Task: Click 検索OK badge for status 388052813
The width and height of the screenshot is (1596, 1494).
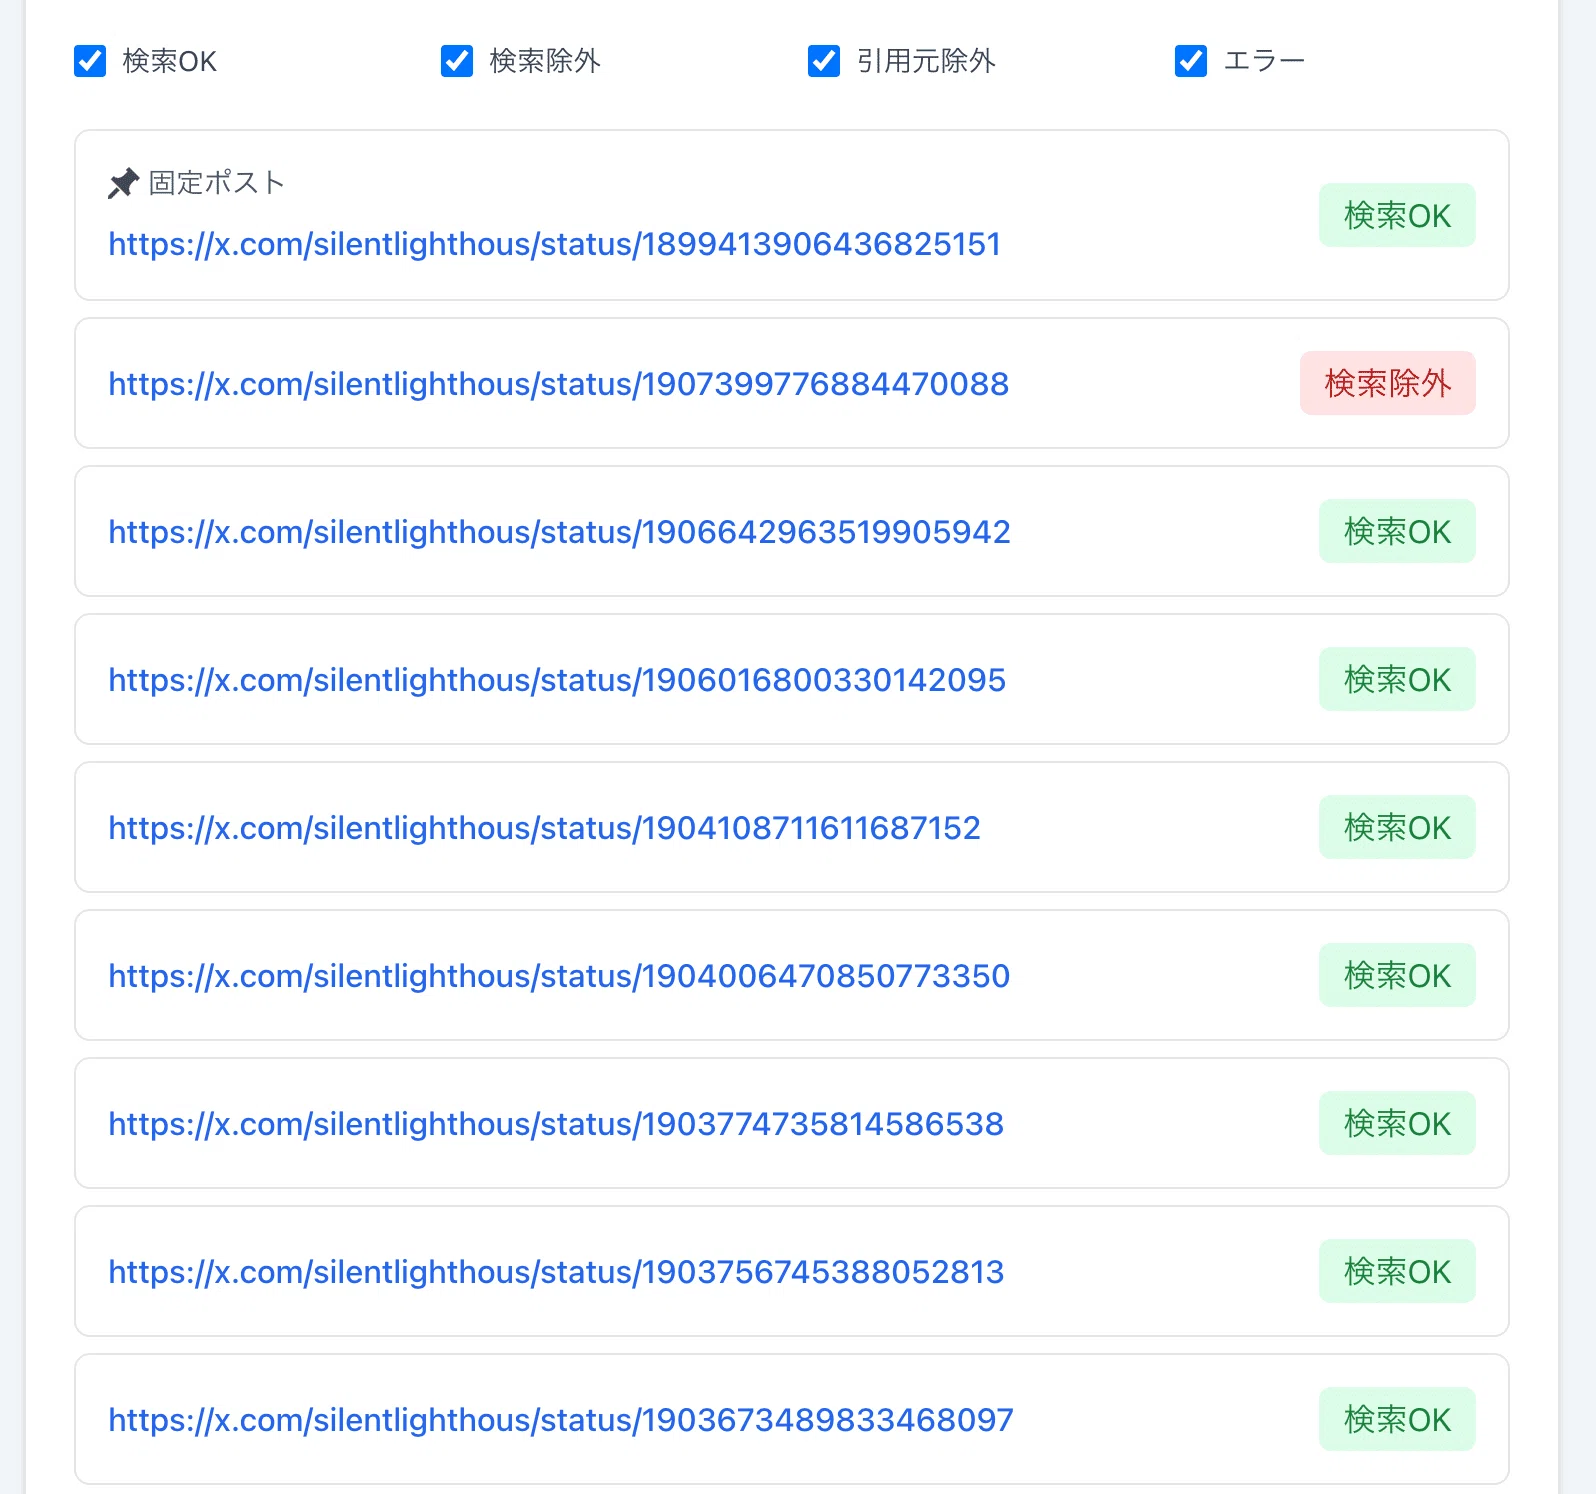Action: tap(1397, 1271)
